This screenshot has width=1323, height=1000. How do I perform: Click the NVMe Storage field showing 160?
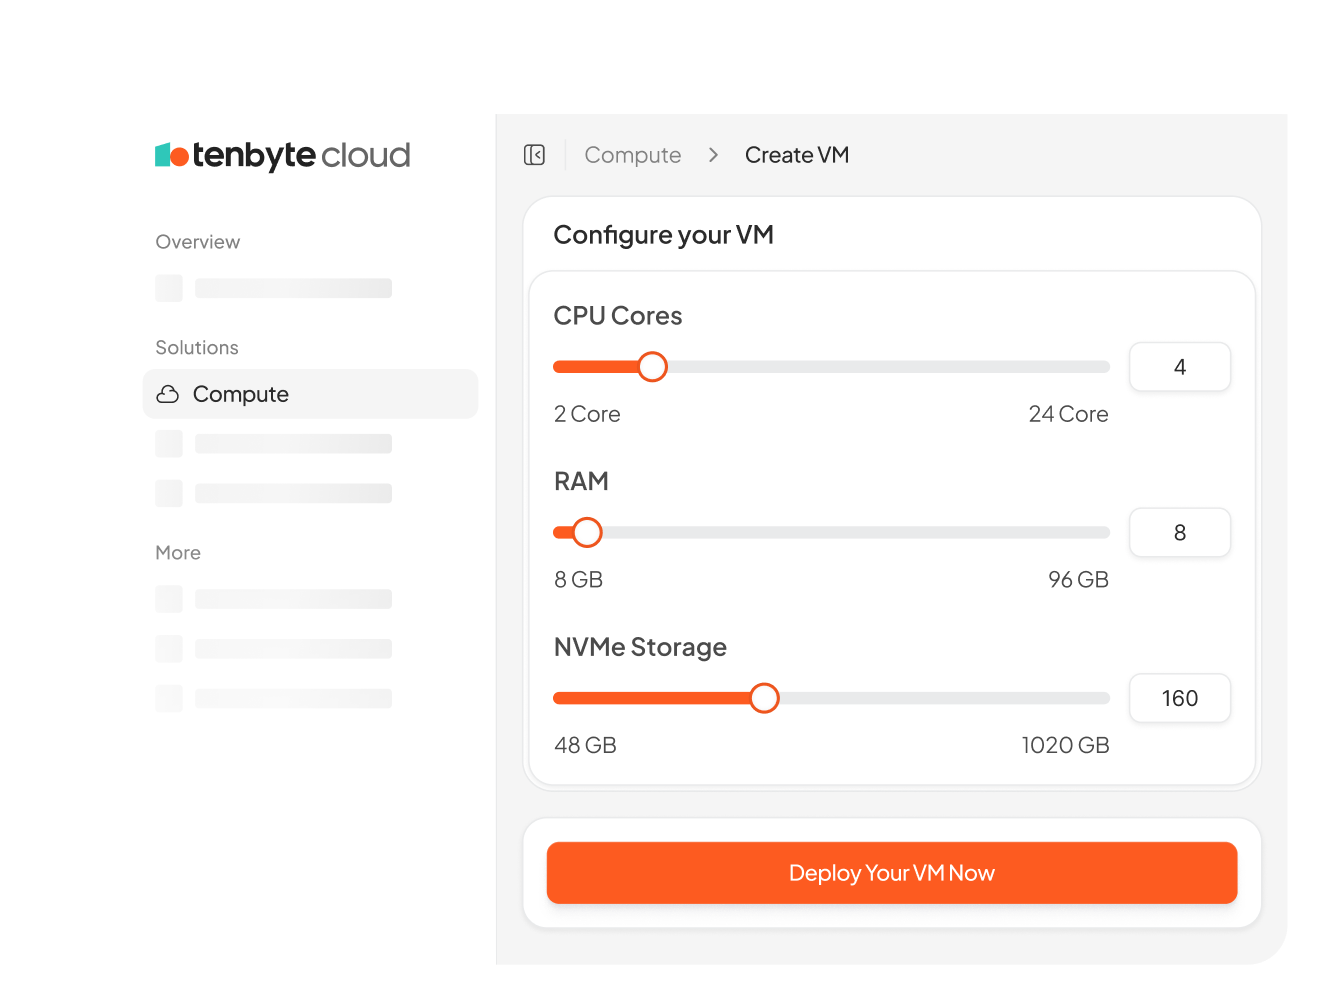click(1180, 698)
